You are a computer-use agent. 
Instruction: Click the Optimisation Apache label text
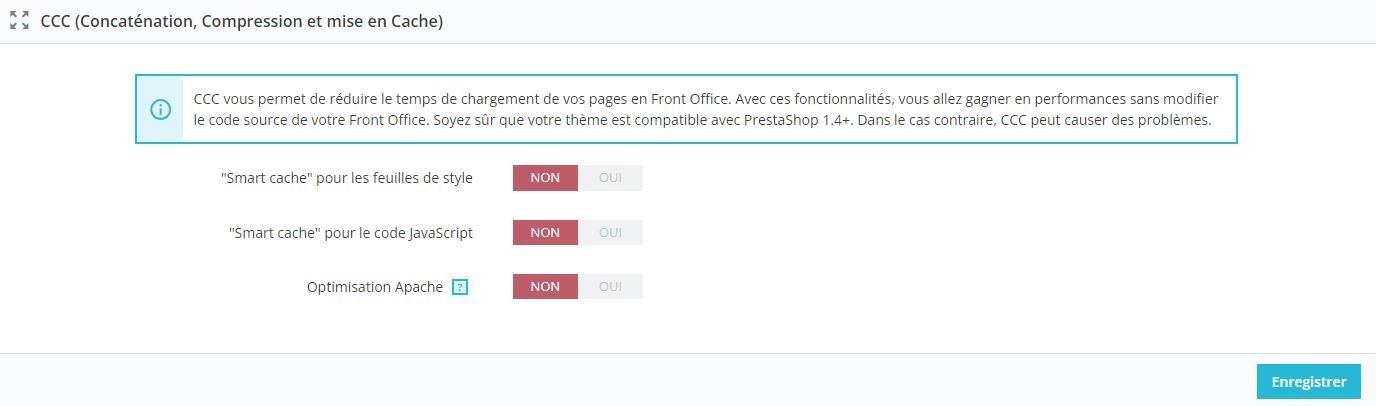(x=374, y=287)
